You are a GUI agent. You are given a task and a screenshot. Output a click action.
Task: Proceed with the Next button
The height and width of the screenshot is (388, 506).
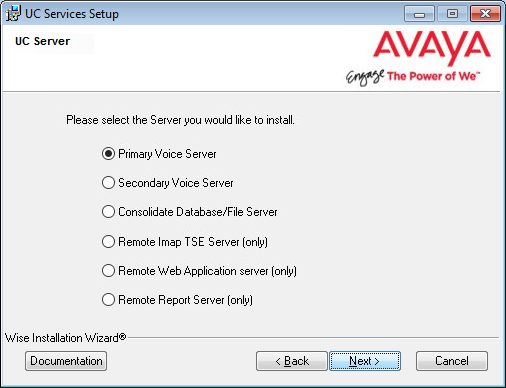pos(365,361)
